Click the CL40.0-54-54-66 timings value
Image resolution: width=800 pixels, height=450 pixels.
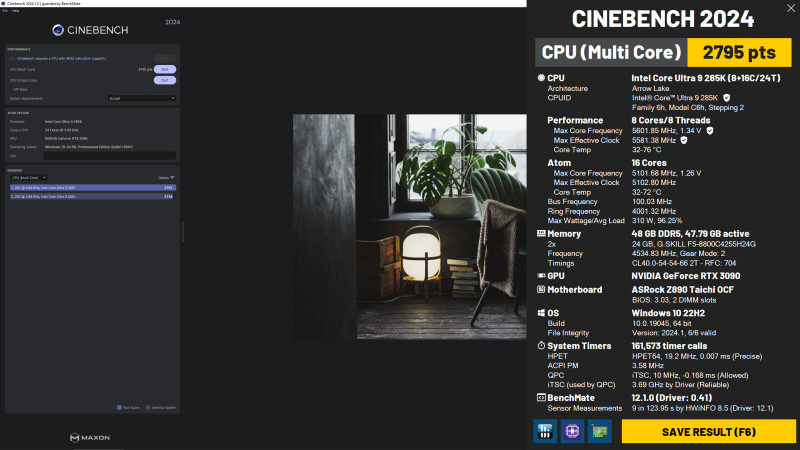tap(684, 263)
